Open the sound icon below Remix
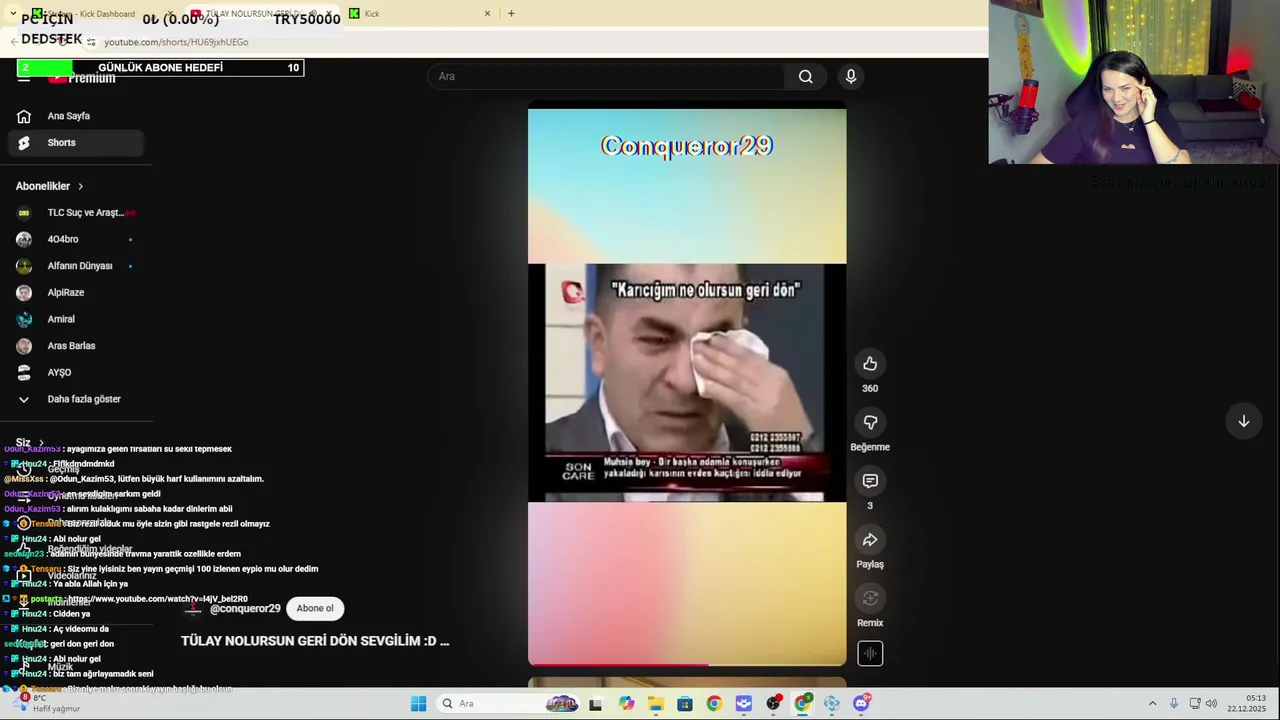This screenshot has width=1280, height=720. tap(870, 654)
